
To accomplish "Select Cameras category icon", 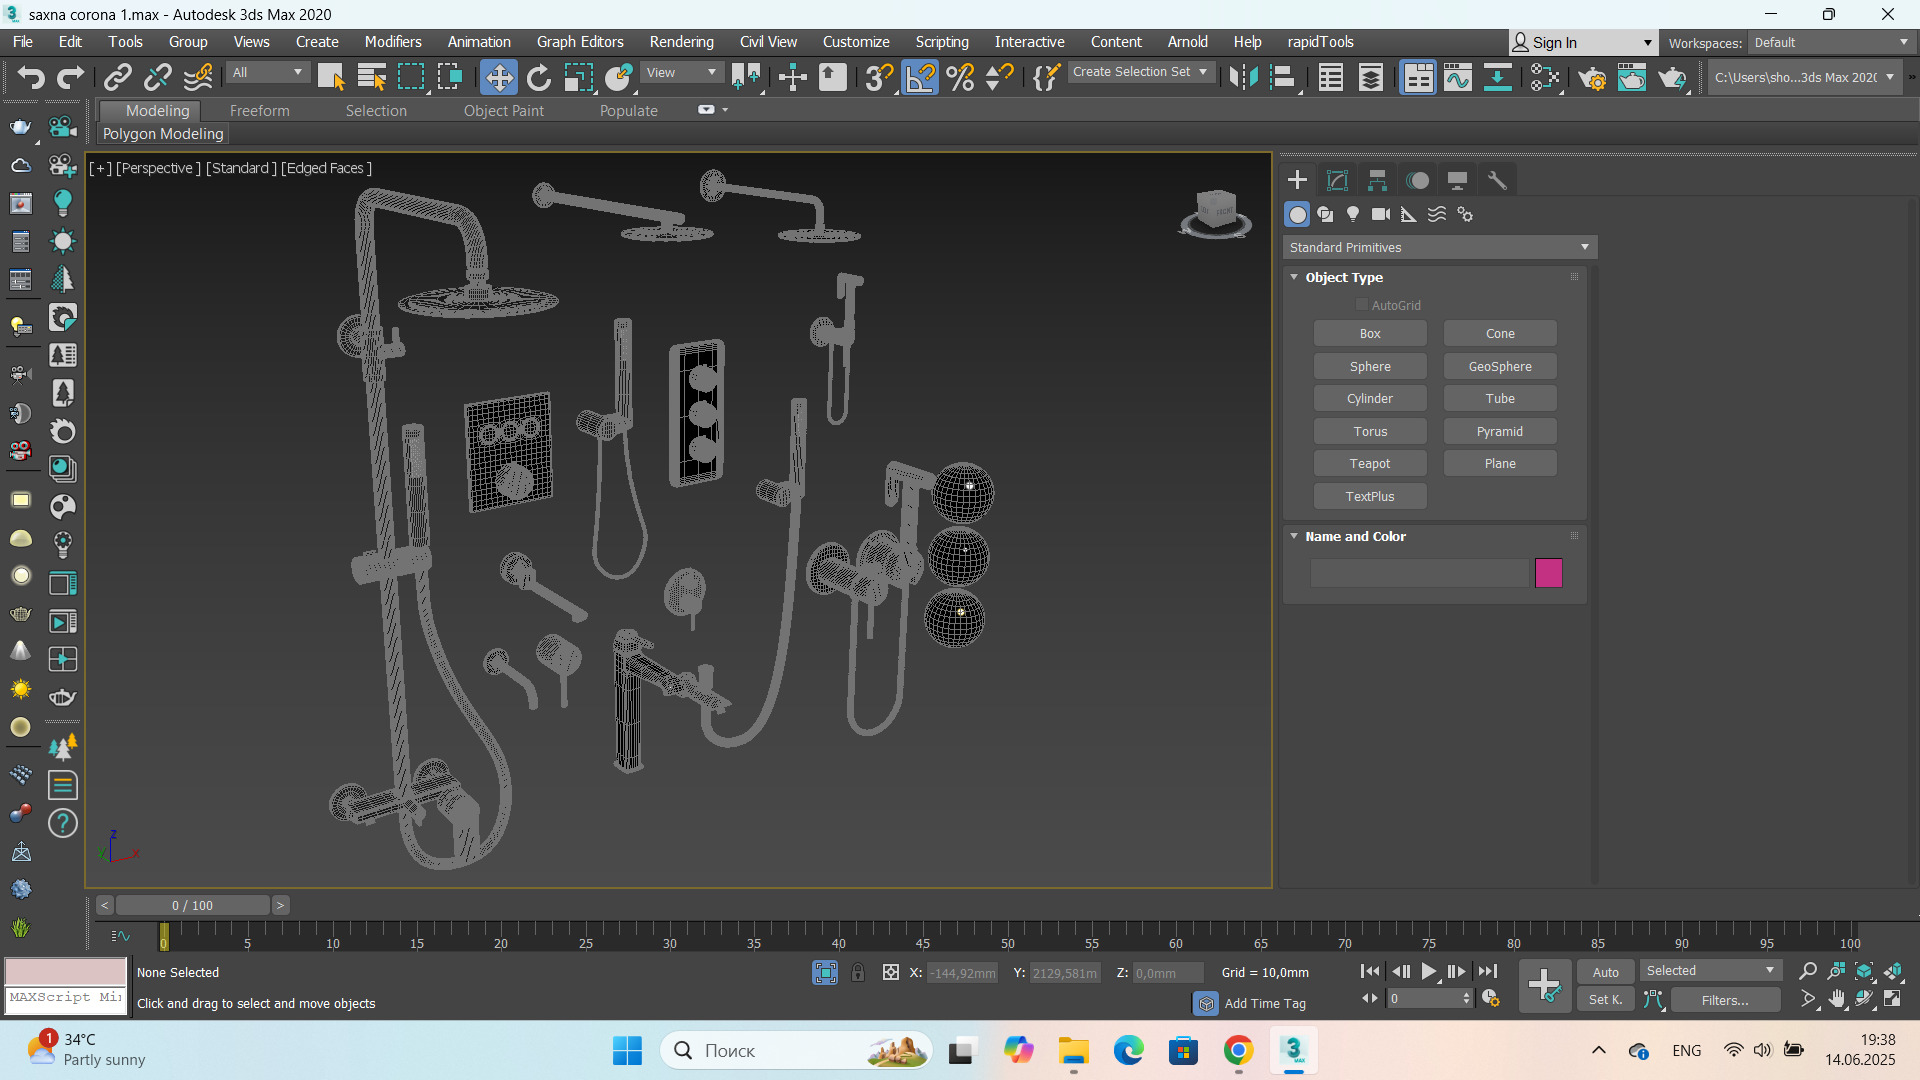I will [1381, 214].
